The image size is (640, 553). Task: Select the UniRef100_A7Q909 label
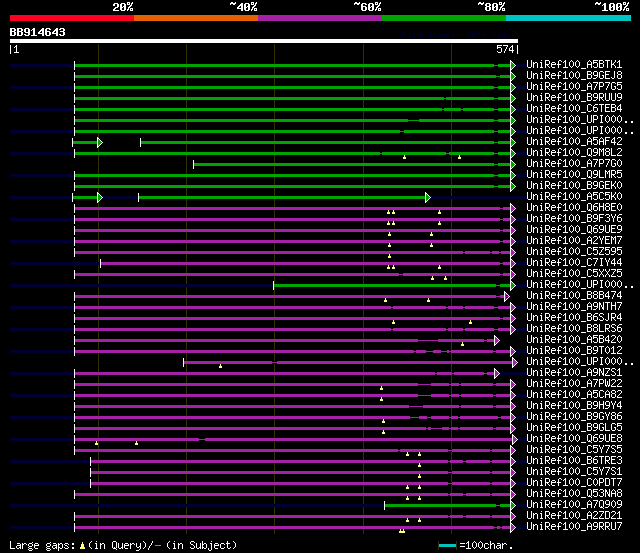pos(574,505)
